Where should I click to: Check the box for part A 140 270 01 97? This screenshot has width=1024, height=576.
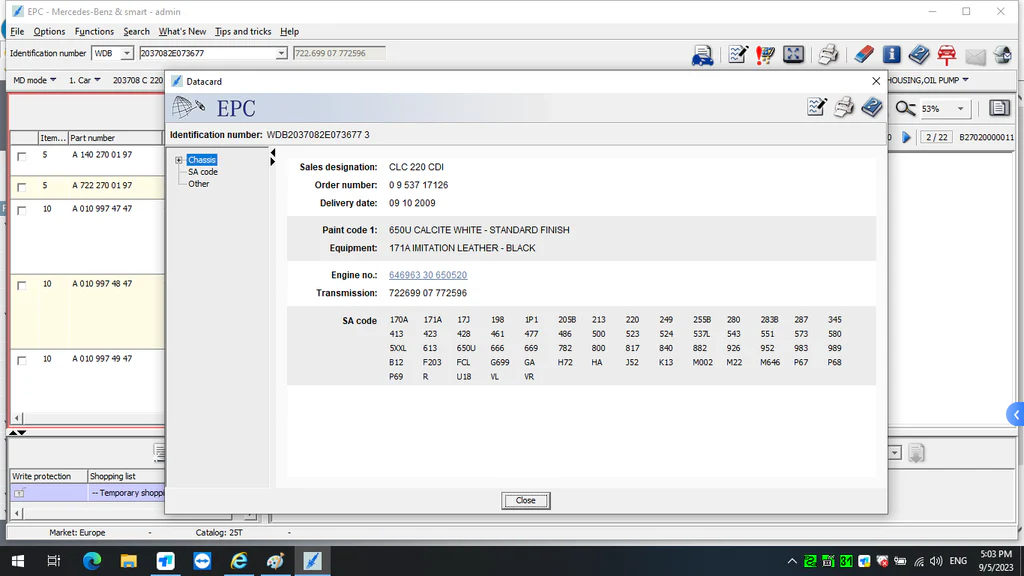pos(22,156)
